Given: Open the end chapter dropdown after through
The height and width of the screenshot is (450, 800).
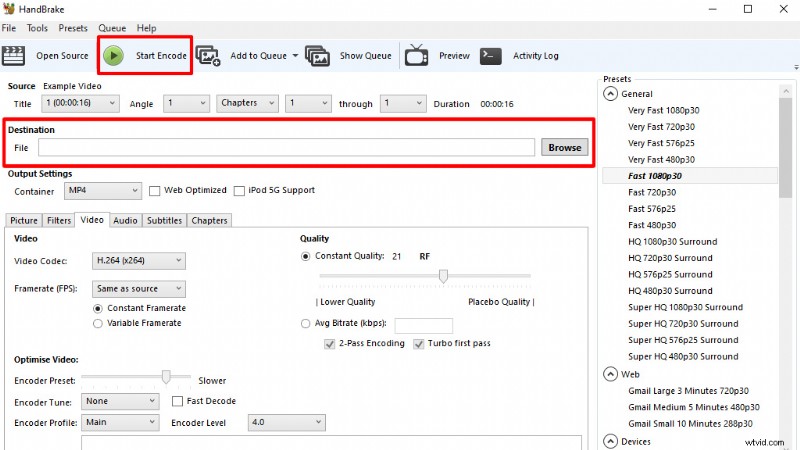Looking at the screenshot, I should 403,103.
